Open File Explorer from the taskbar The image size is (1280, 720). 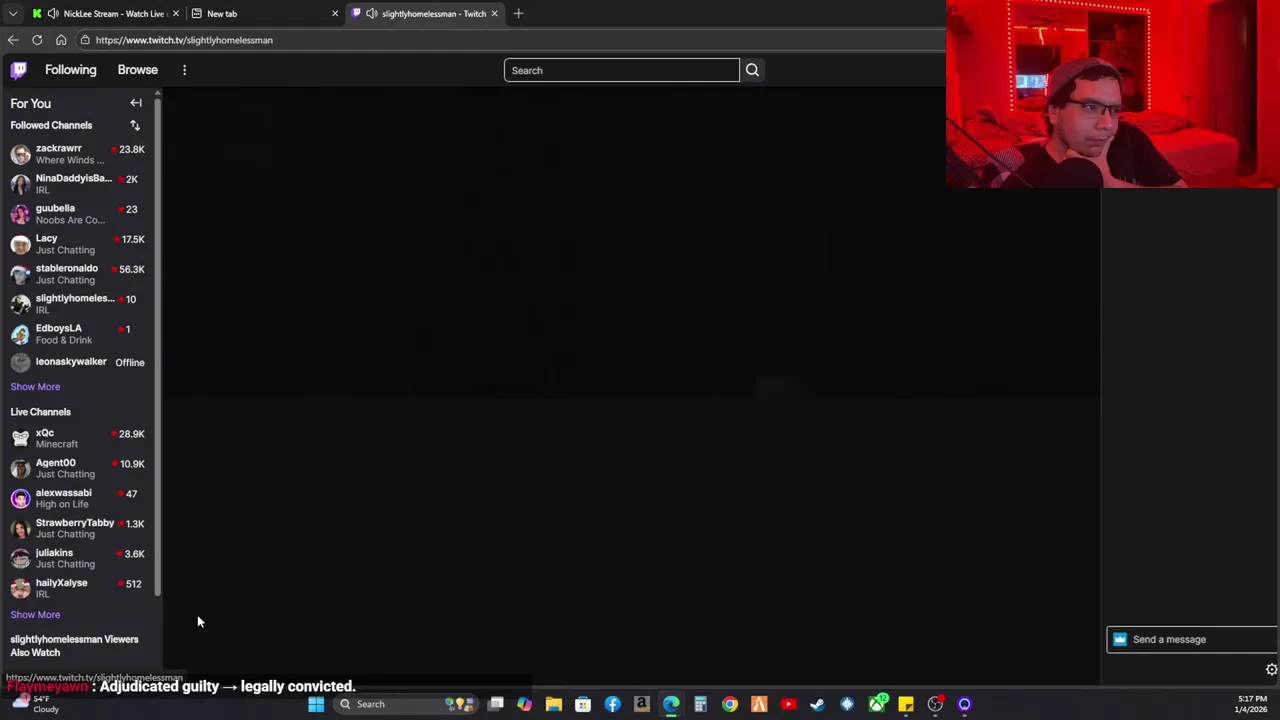pos(553,704)
